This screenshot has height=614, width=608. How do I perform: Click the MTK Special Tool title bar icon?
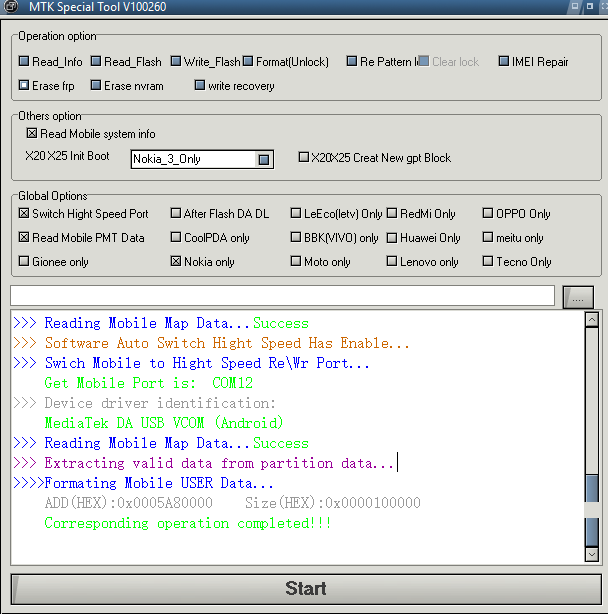[x=11, y=6]
